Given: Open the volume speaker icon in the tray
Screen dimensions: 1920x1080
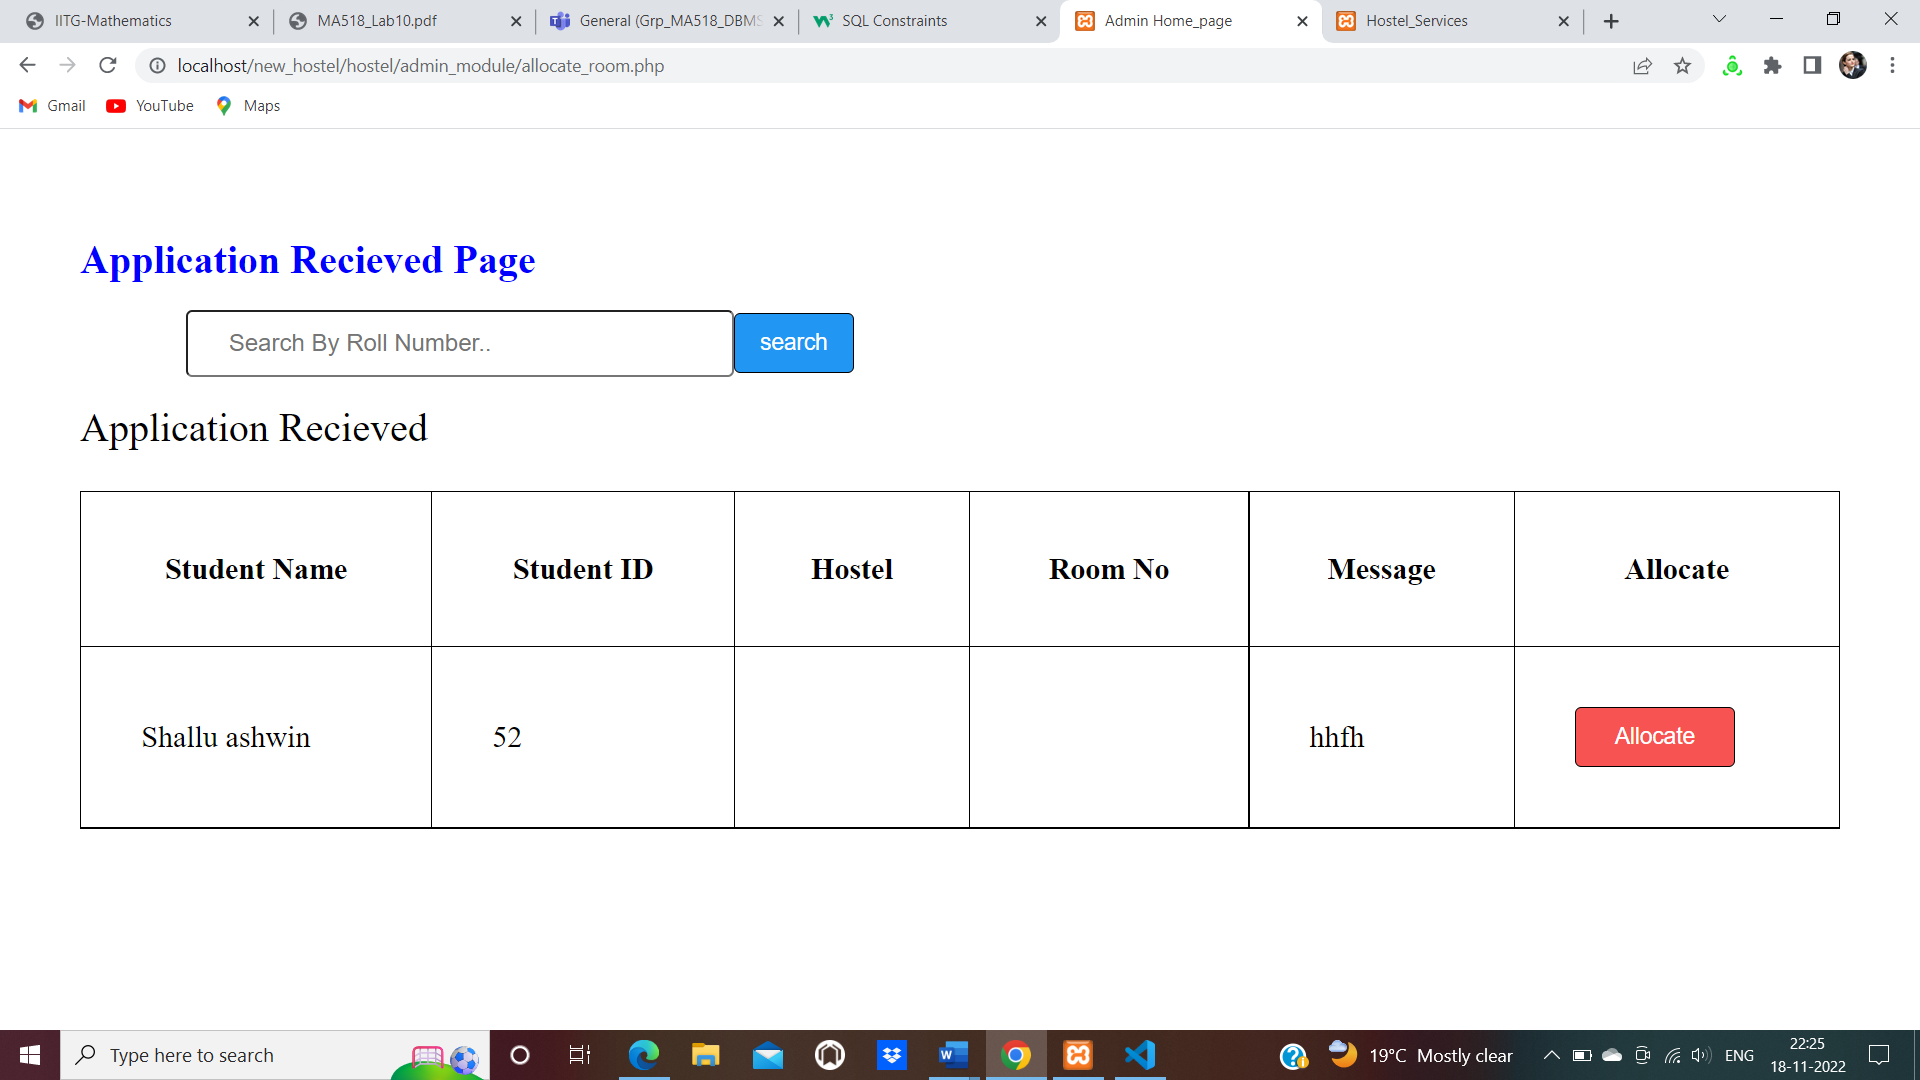Looking at the screenshot, I should click(1700, 1054).
